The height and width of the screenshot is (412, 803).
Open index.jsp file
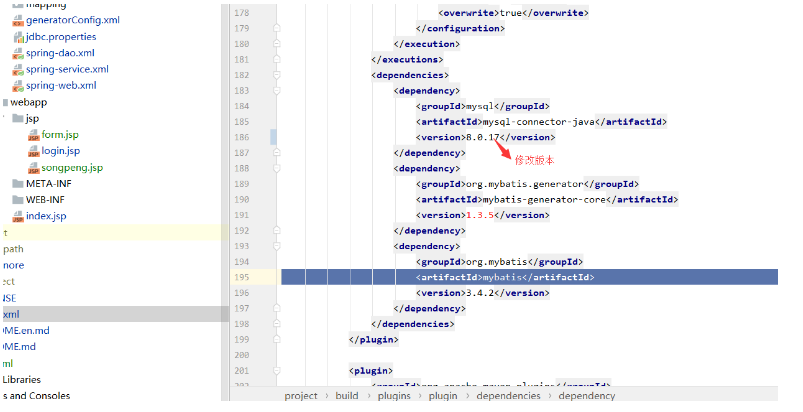pos(46,215)
